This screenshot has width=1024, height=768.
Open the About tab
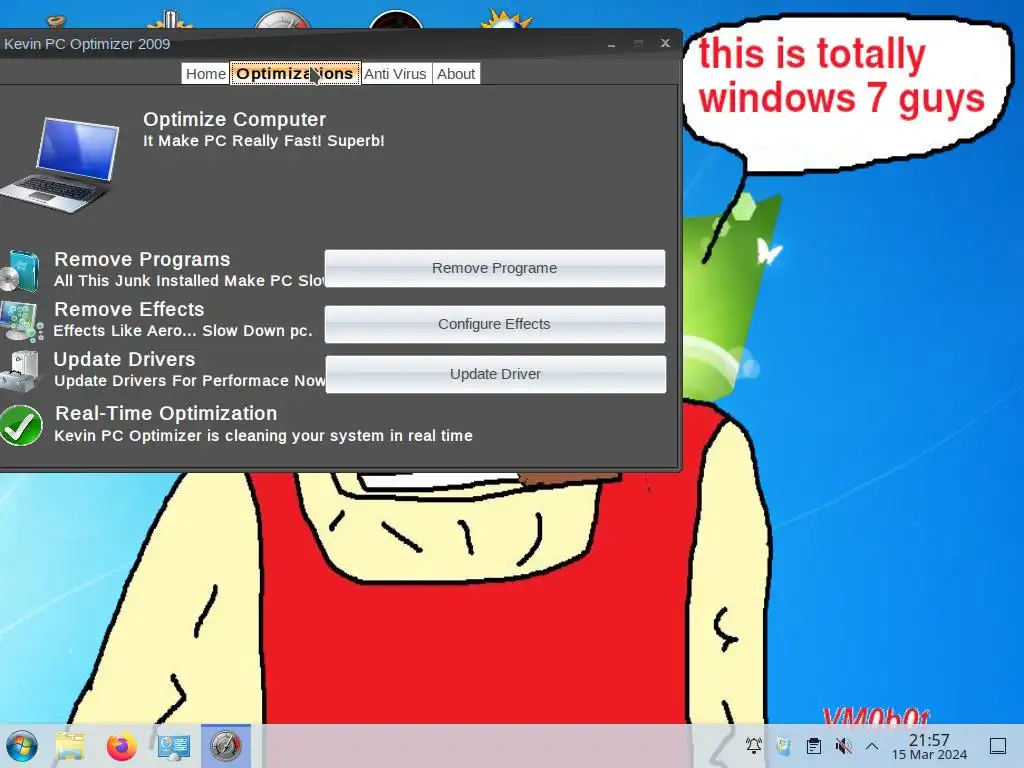coord(456,74)
